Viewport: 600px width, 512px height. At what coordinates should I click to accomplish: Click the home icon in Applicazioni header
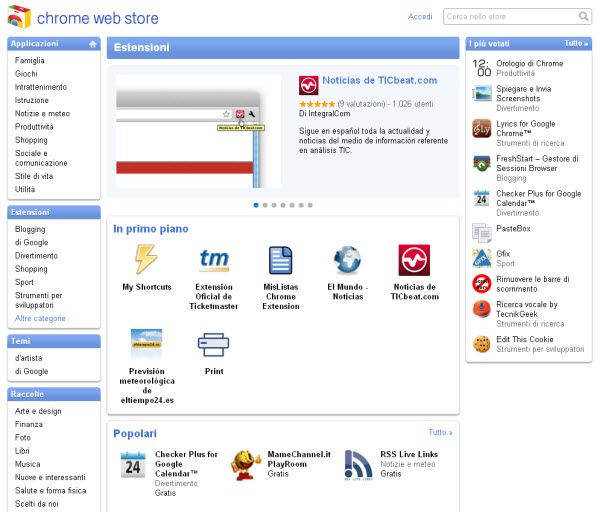pos(93,44)
